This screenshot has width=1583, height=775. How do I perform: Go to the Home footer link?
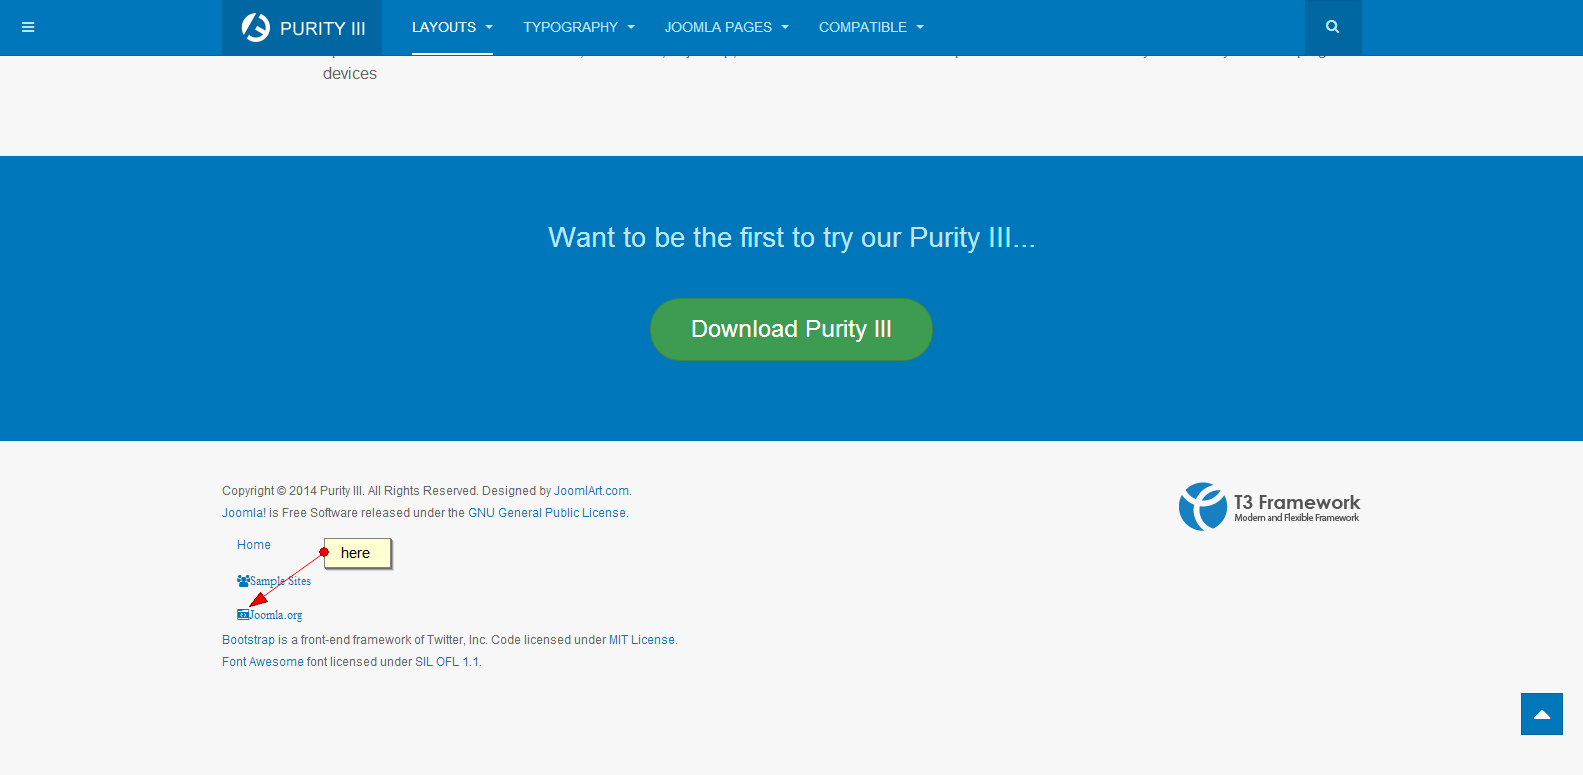254,545
